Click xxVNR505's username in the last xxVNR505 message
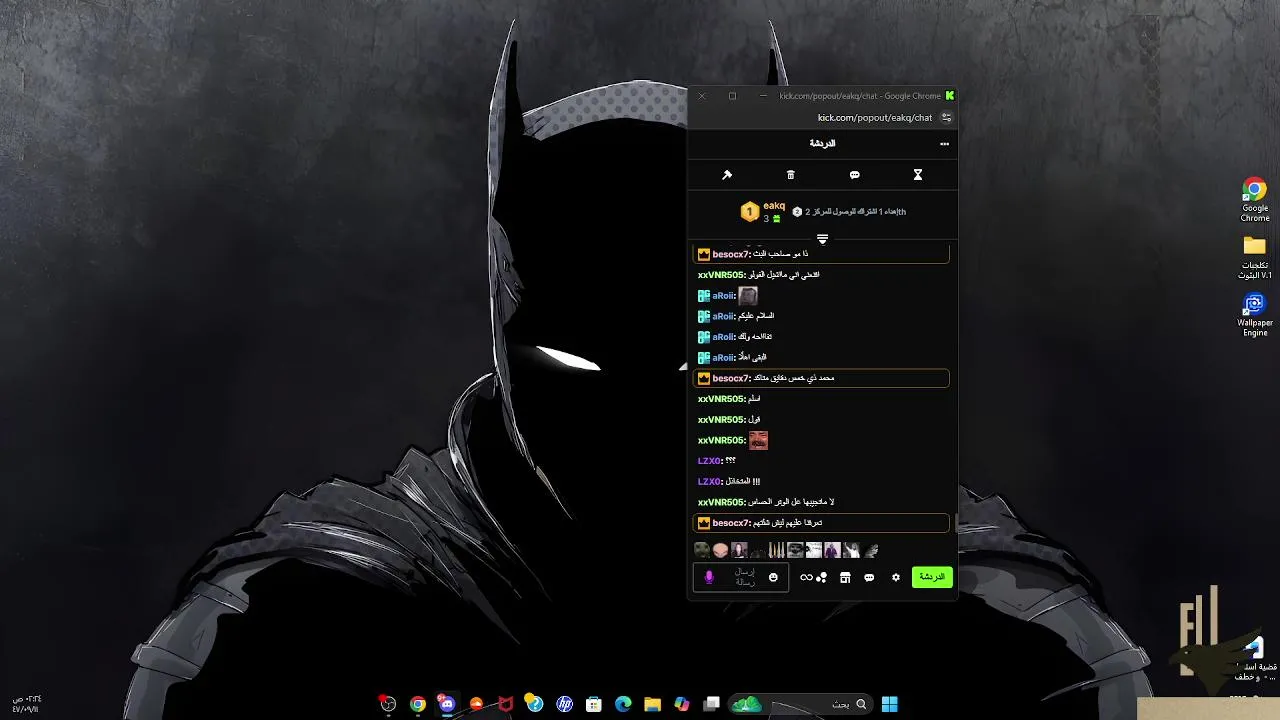 (720, 502)
